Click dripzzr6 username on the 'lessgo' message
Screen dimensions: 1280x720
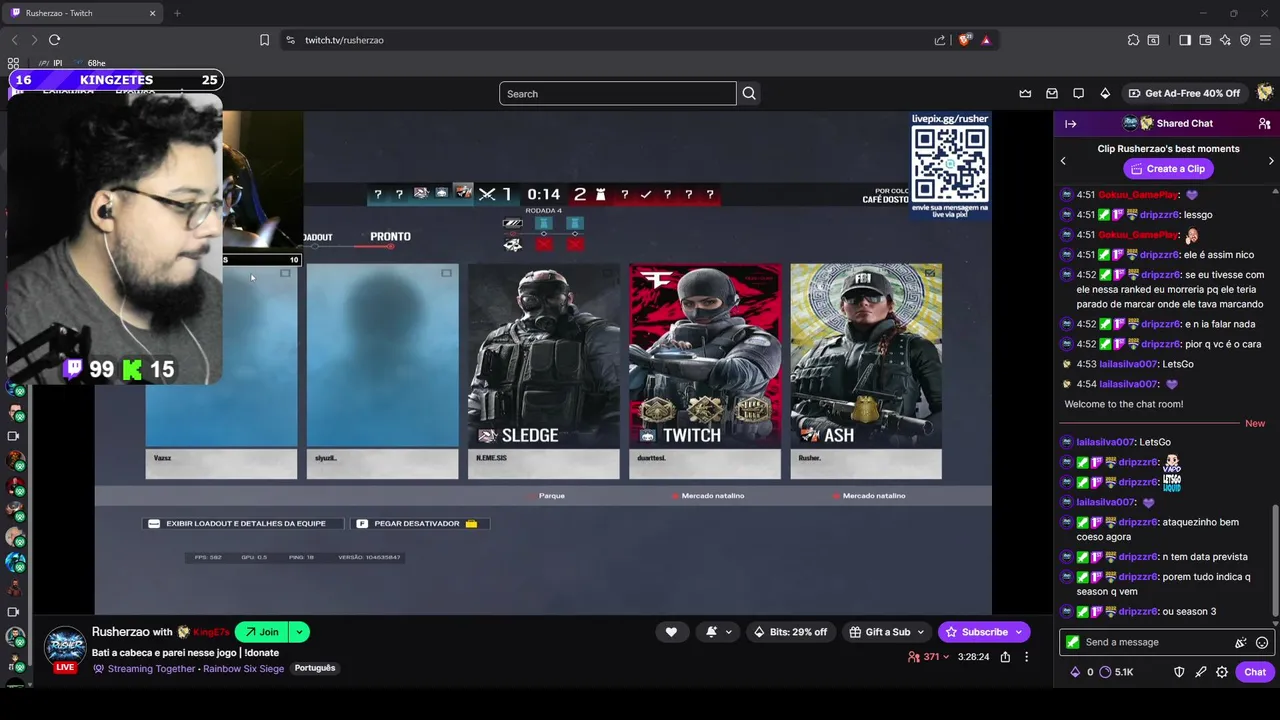click(1160, 215)
